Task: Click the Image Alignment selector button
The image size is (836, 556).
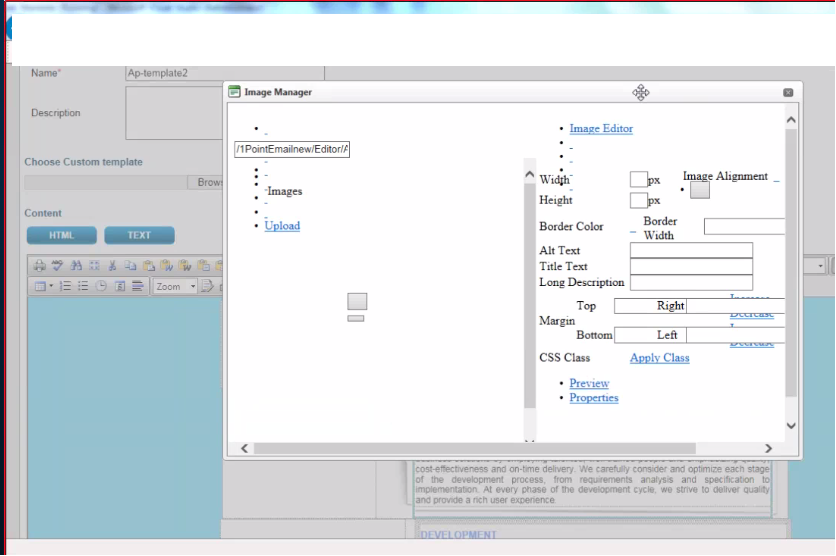Action: coord(700,190)
